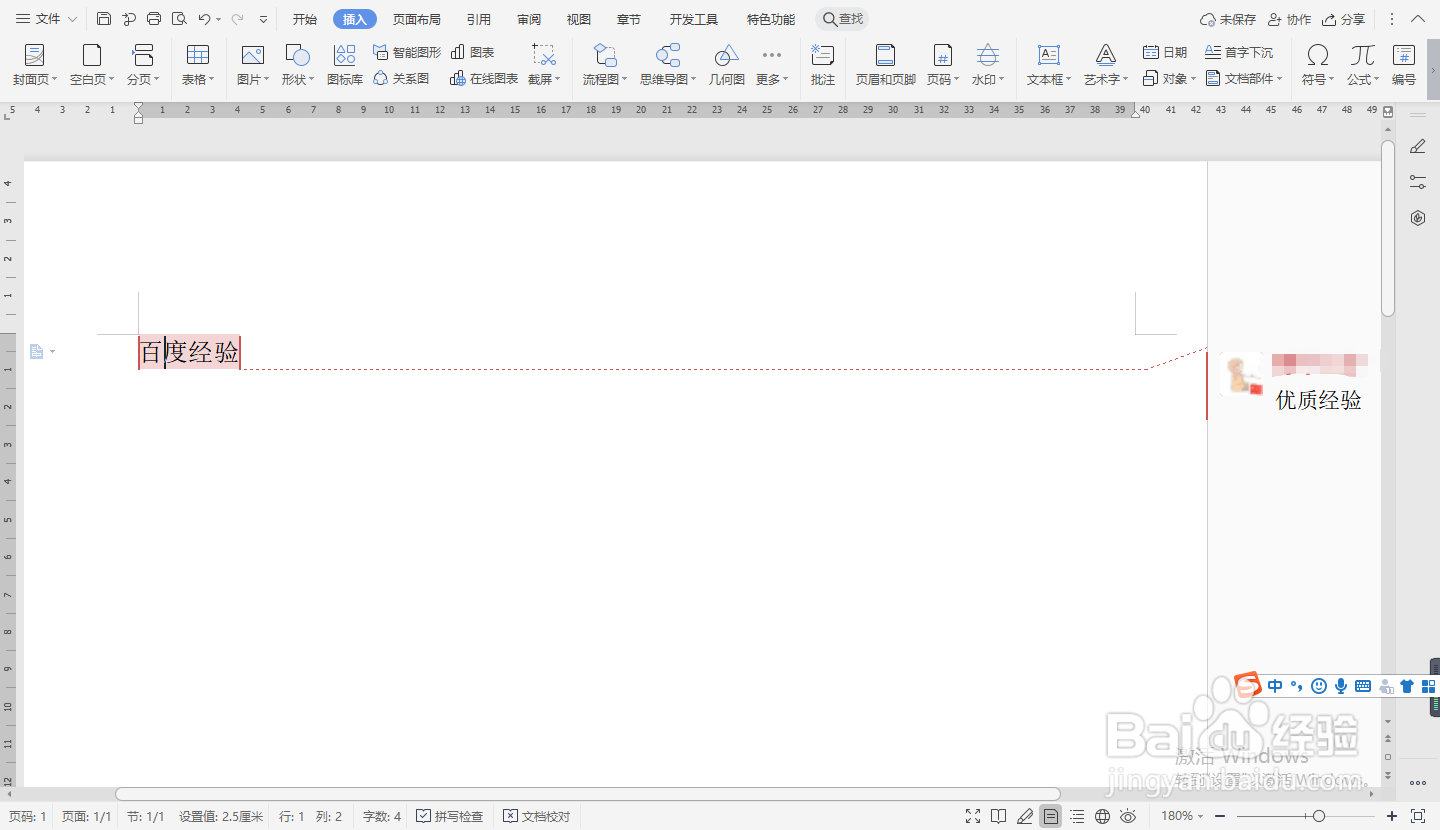Insert a chart (图表)
The height and width of the screenshot is (830, 1440).
click(472, 52)
